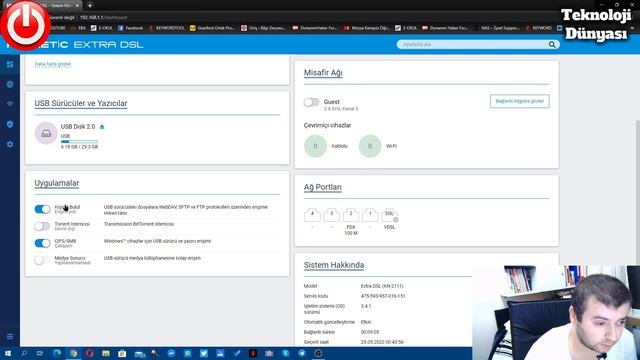Open the EBA bookmark
The height and width of the screenshot is (360, 640).
coord(78,28)
